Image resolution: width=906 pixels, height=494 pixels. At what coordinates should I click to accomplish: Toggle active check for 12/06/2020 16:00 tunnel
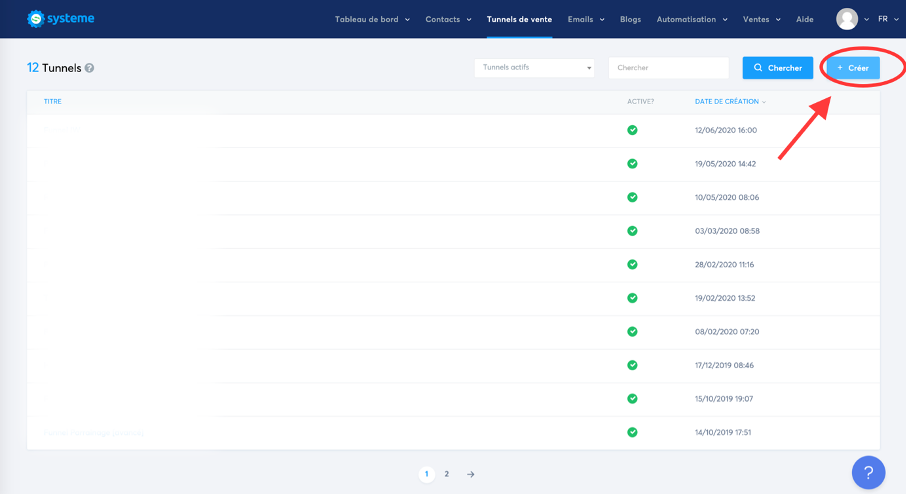click(x=632, y=130)
